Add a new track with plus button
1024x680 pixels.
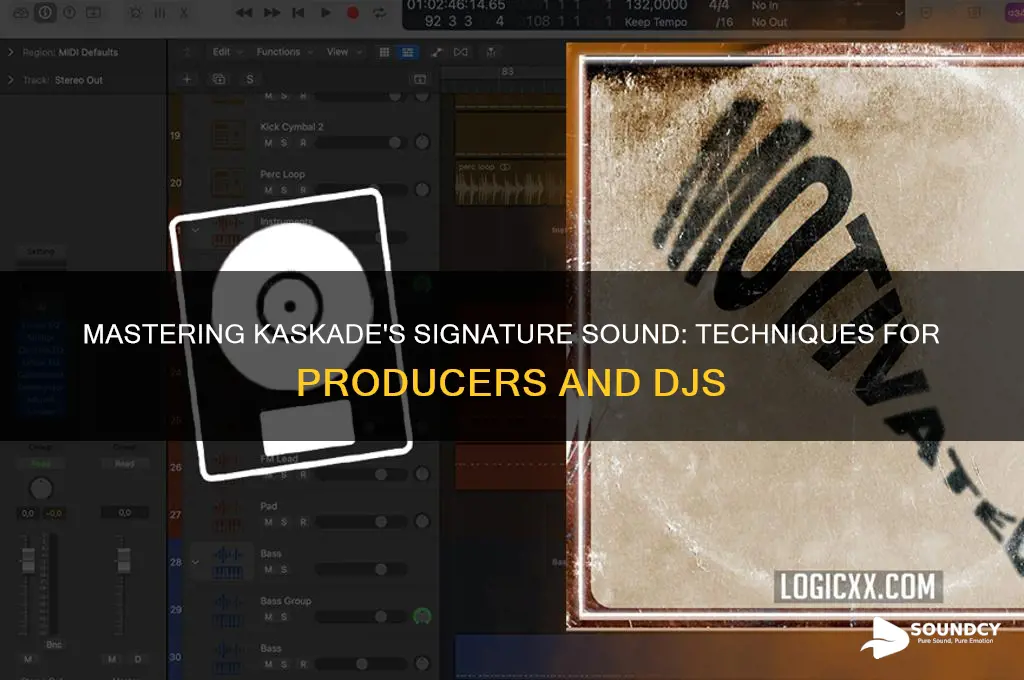[x=187, y=79]
